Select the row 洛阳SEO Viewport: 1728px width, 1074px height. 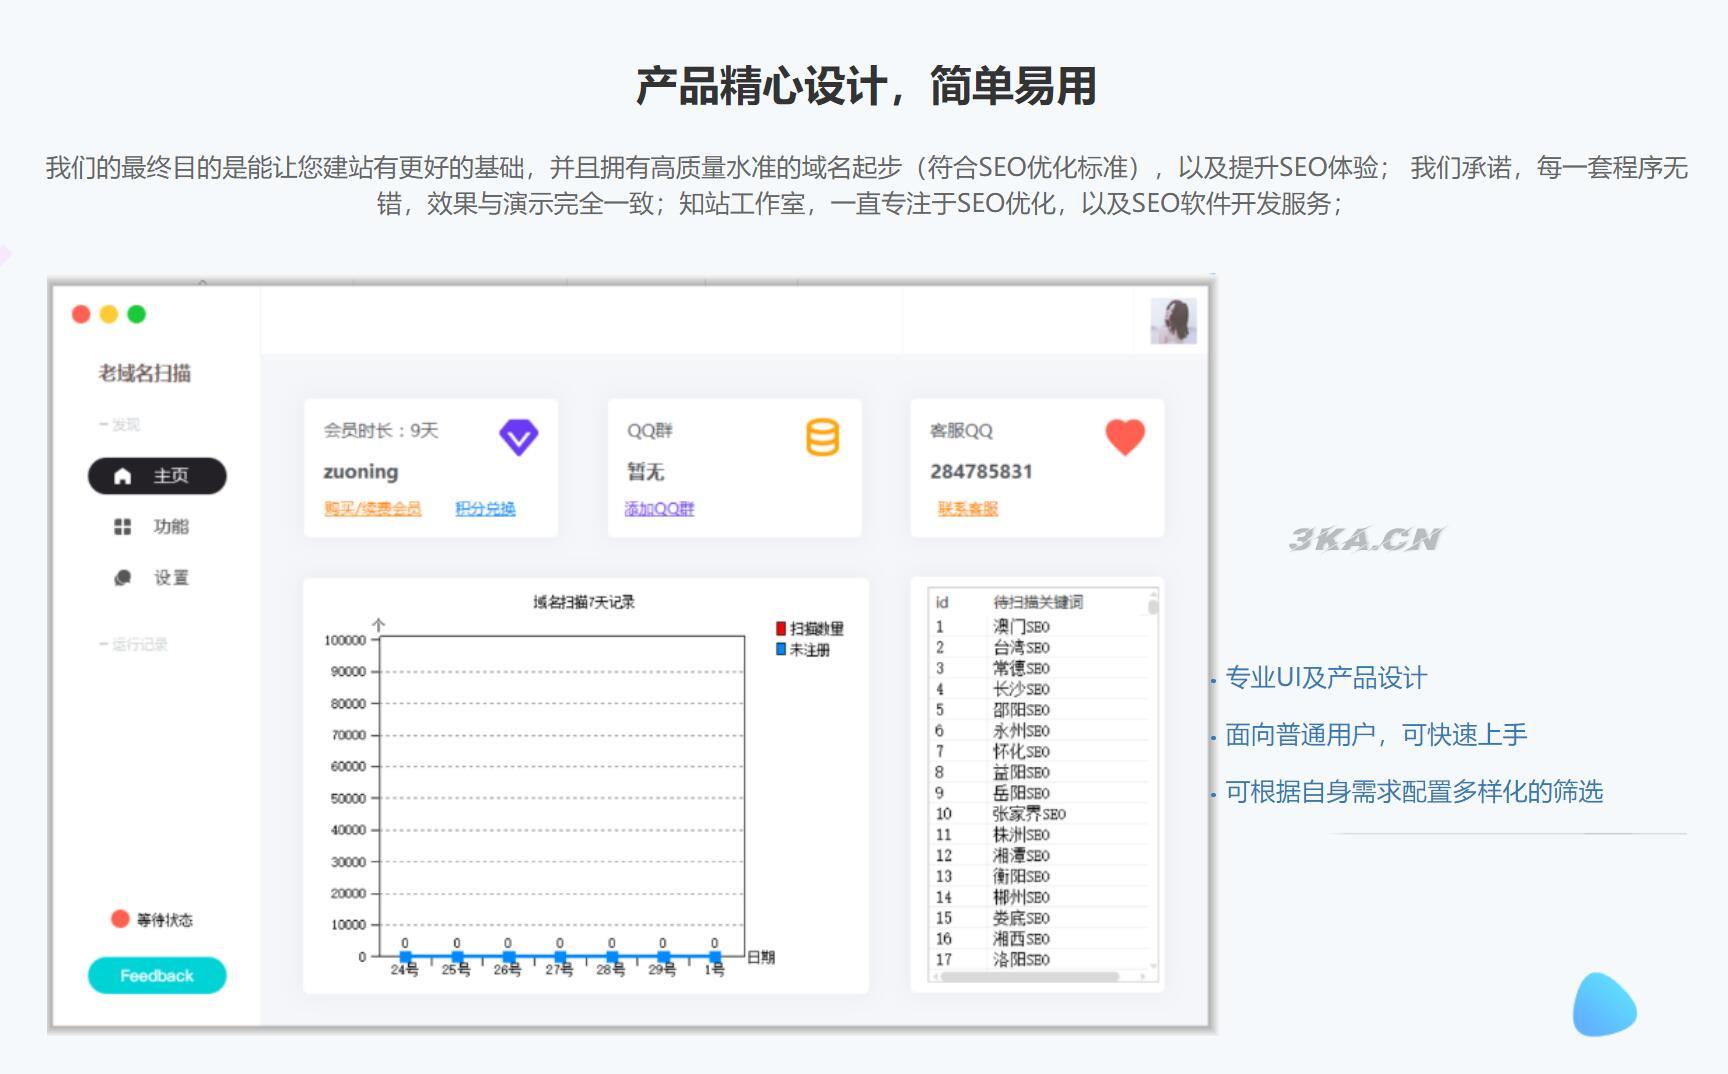1040,960
